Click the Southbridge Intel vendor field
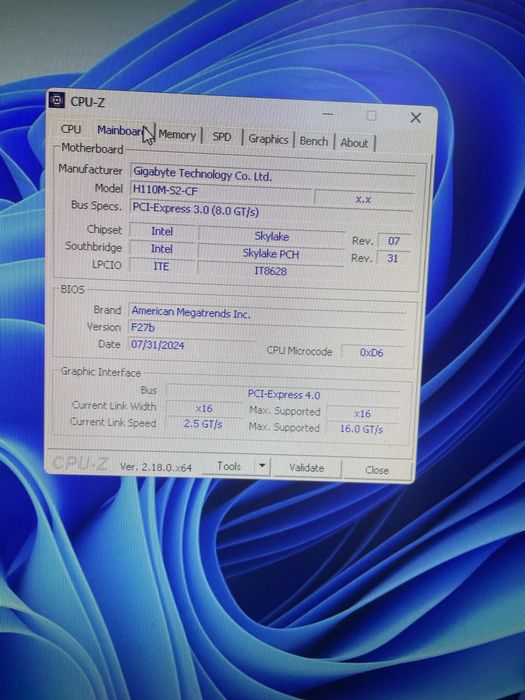Screen dimensions: 525x700 [x=162, y=249]
